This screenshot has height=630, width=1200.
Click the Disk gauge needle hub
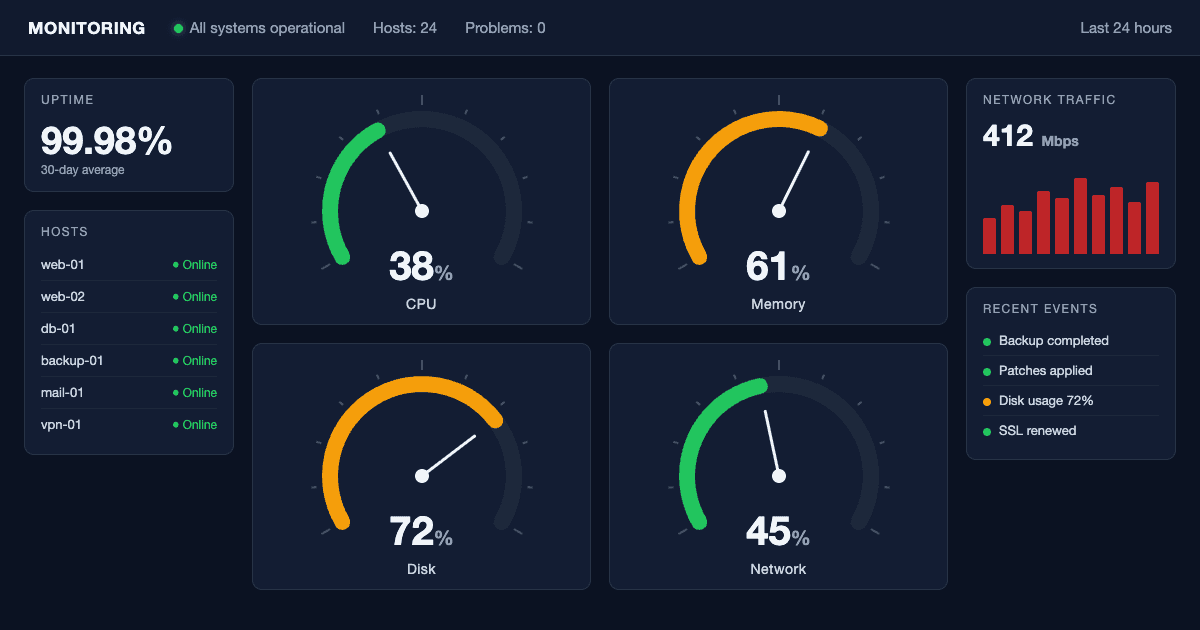pos(422,476)
